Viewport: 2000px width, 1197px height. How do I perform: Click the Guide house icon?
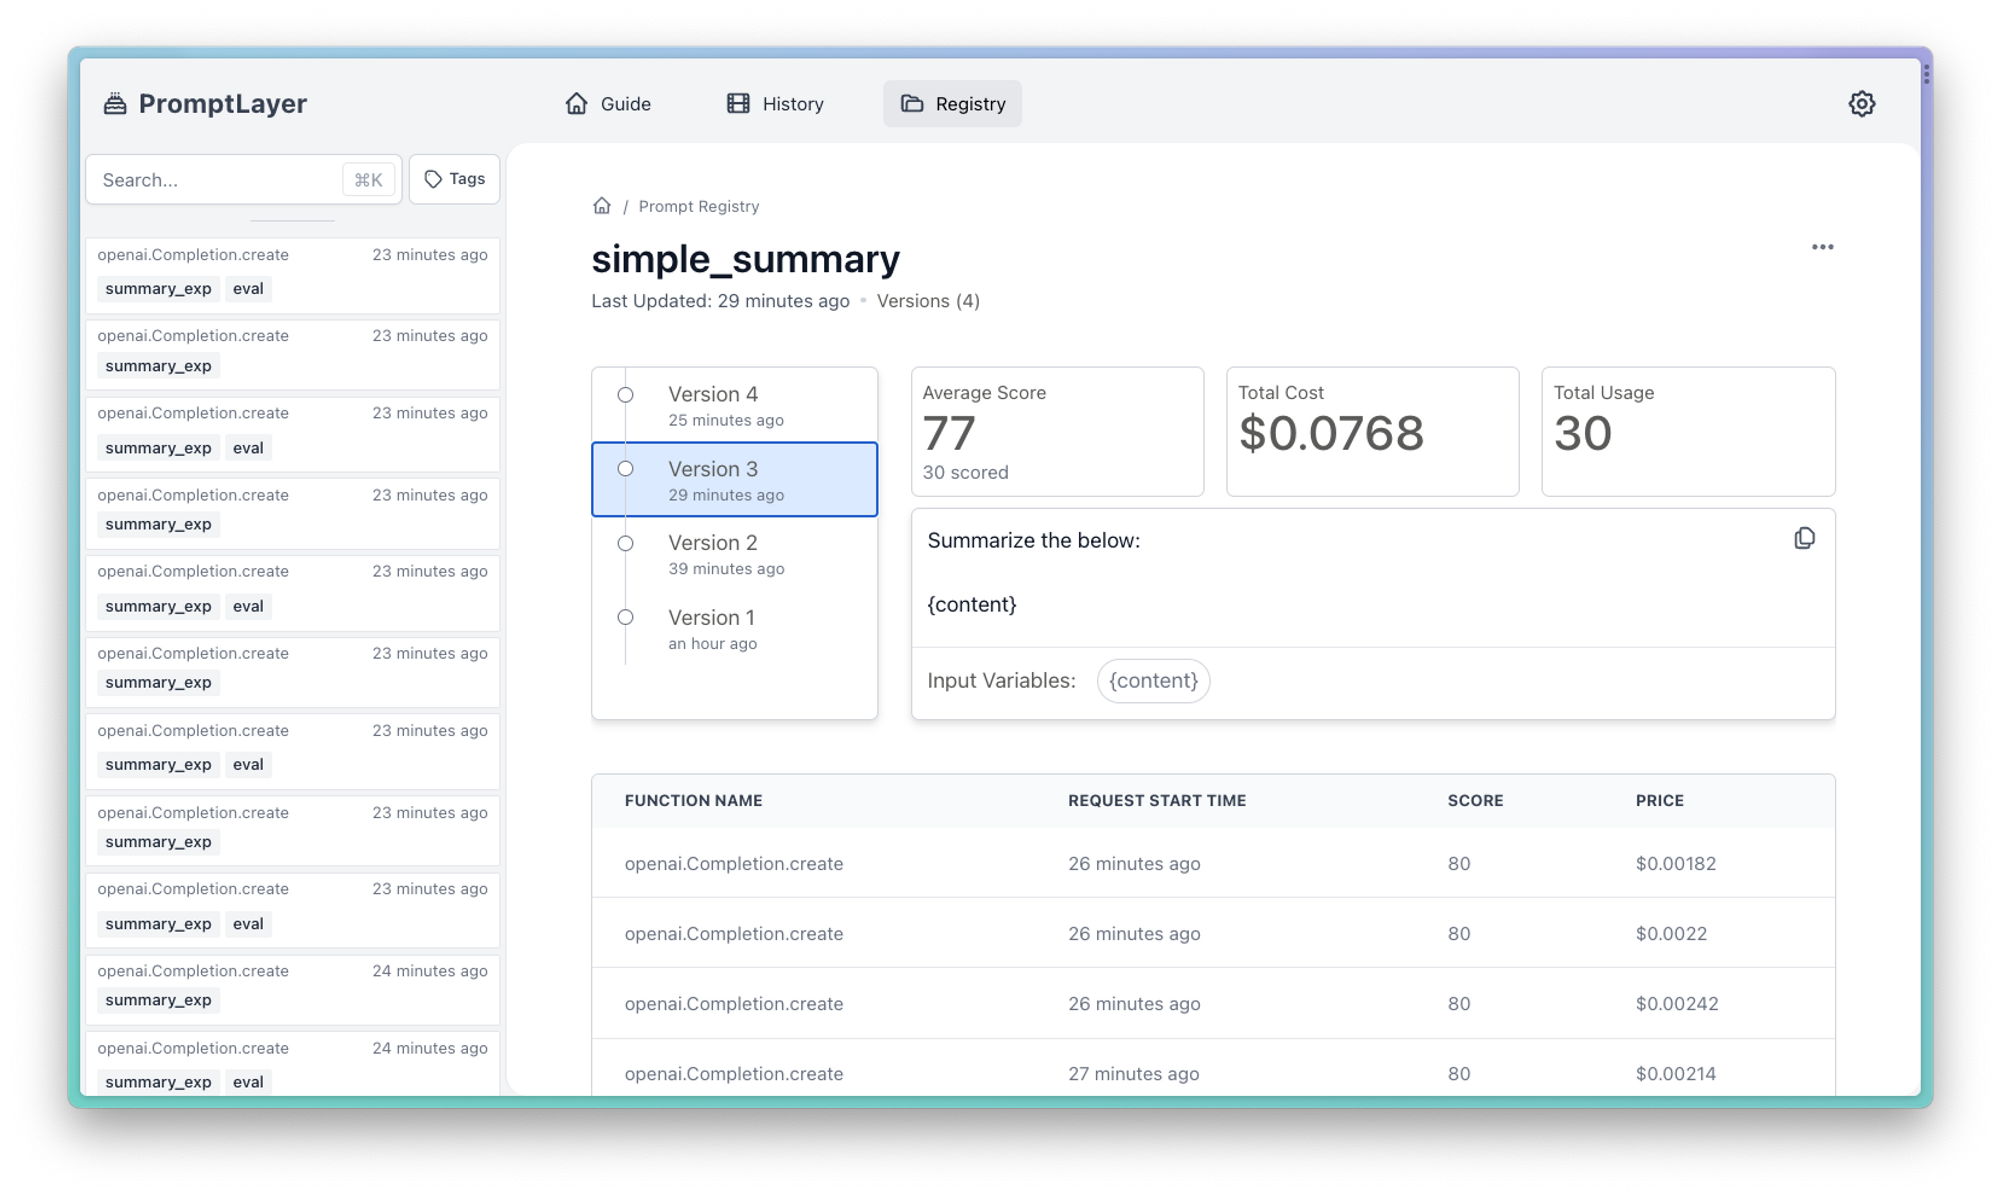(x=576, y=104)
